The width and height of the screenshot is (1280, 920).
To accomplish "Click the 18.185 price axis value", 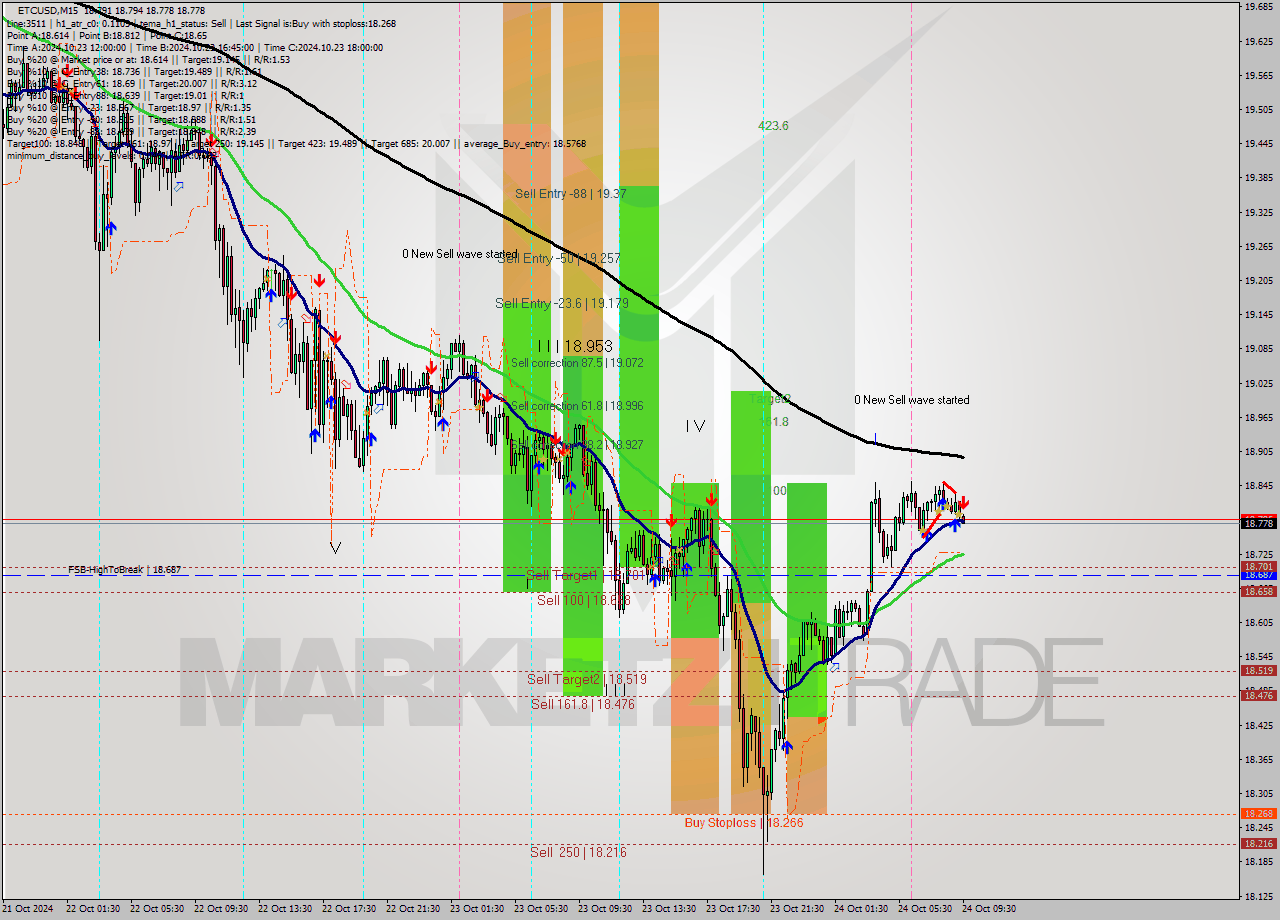I will click(1258, 862).
